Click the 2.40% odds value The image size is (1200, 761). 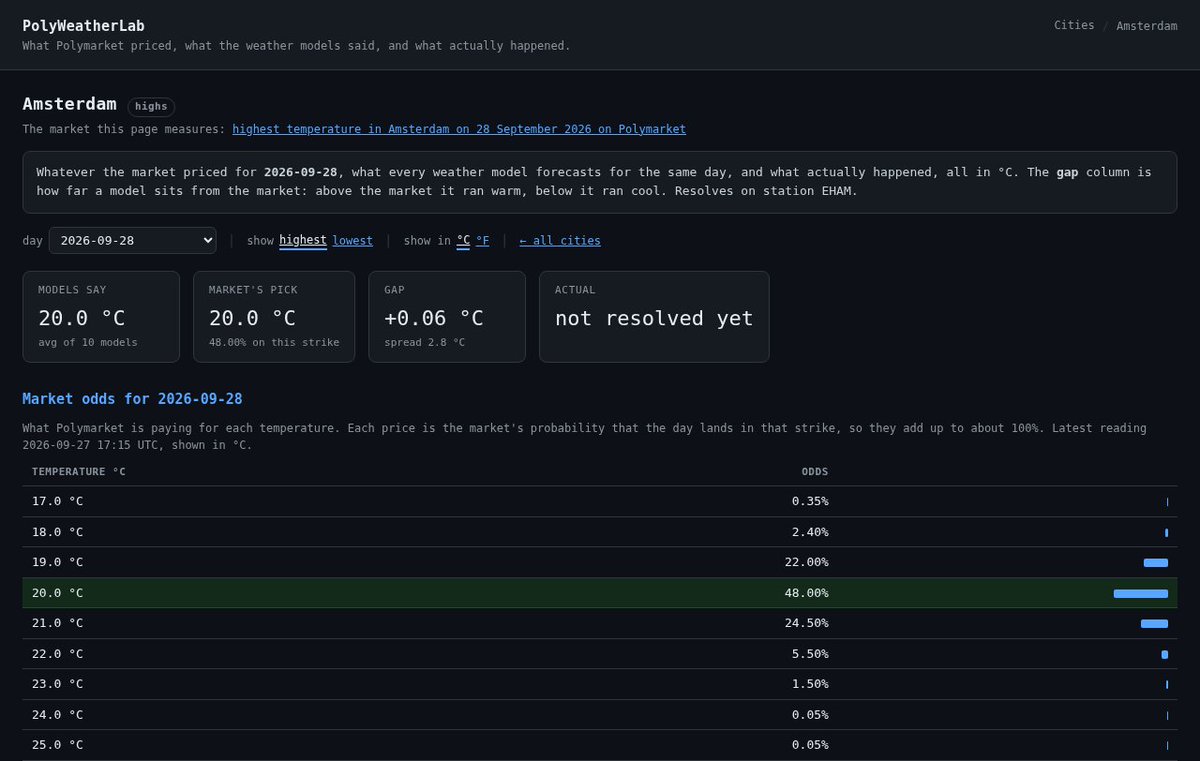point(810,532)
